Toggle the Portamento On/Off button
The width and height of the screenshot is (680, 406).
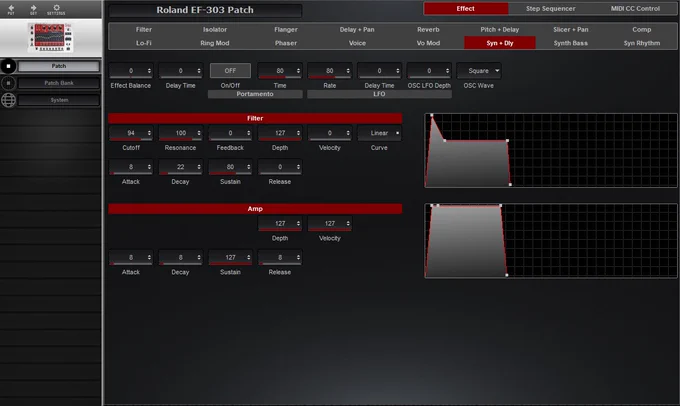click(x=230, y=71)
